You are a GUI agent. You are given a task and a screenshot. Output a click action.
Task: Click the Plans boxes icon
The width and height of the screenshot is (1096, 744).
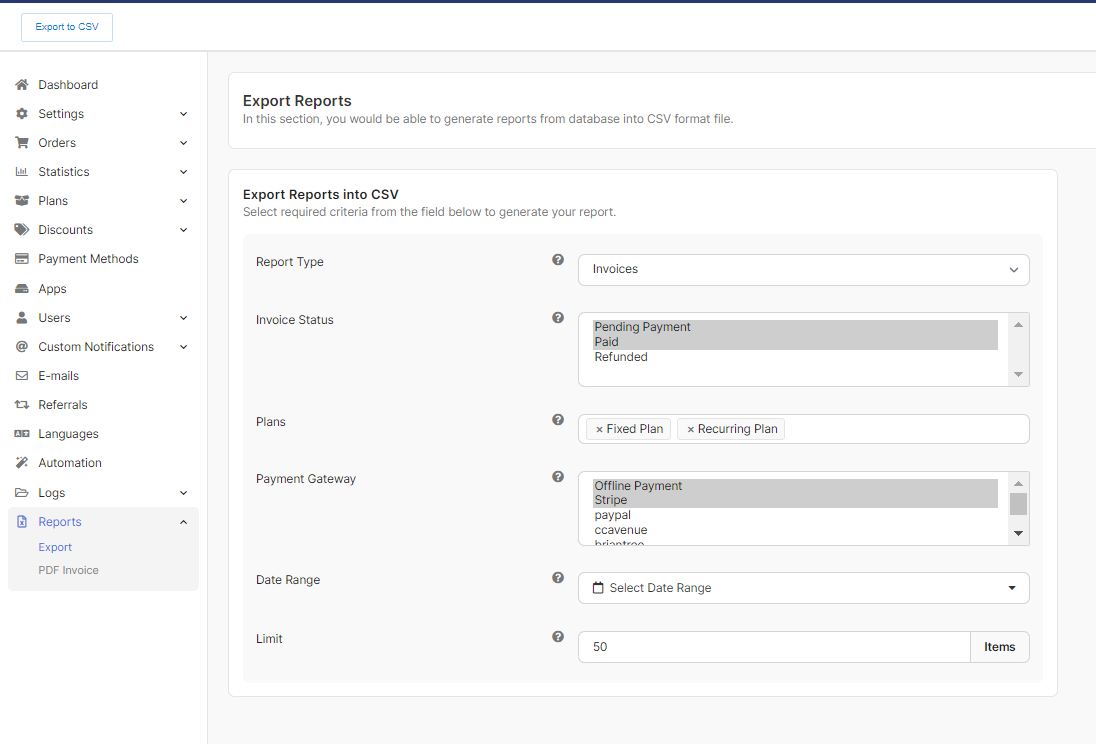click(22, 201)
